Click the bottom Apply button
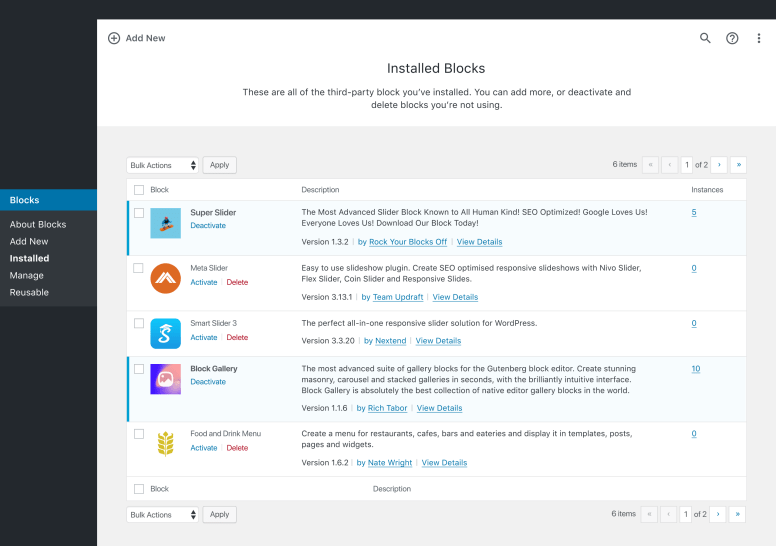This screenshot has height=546, width=776. 219,514
